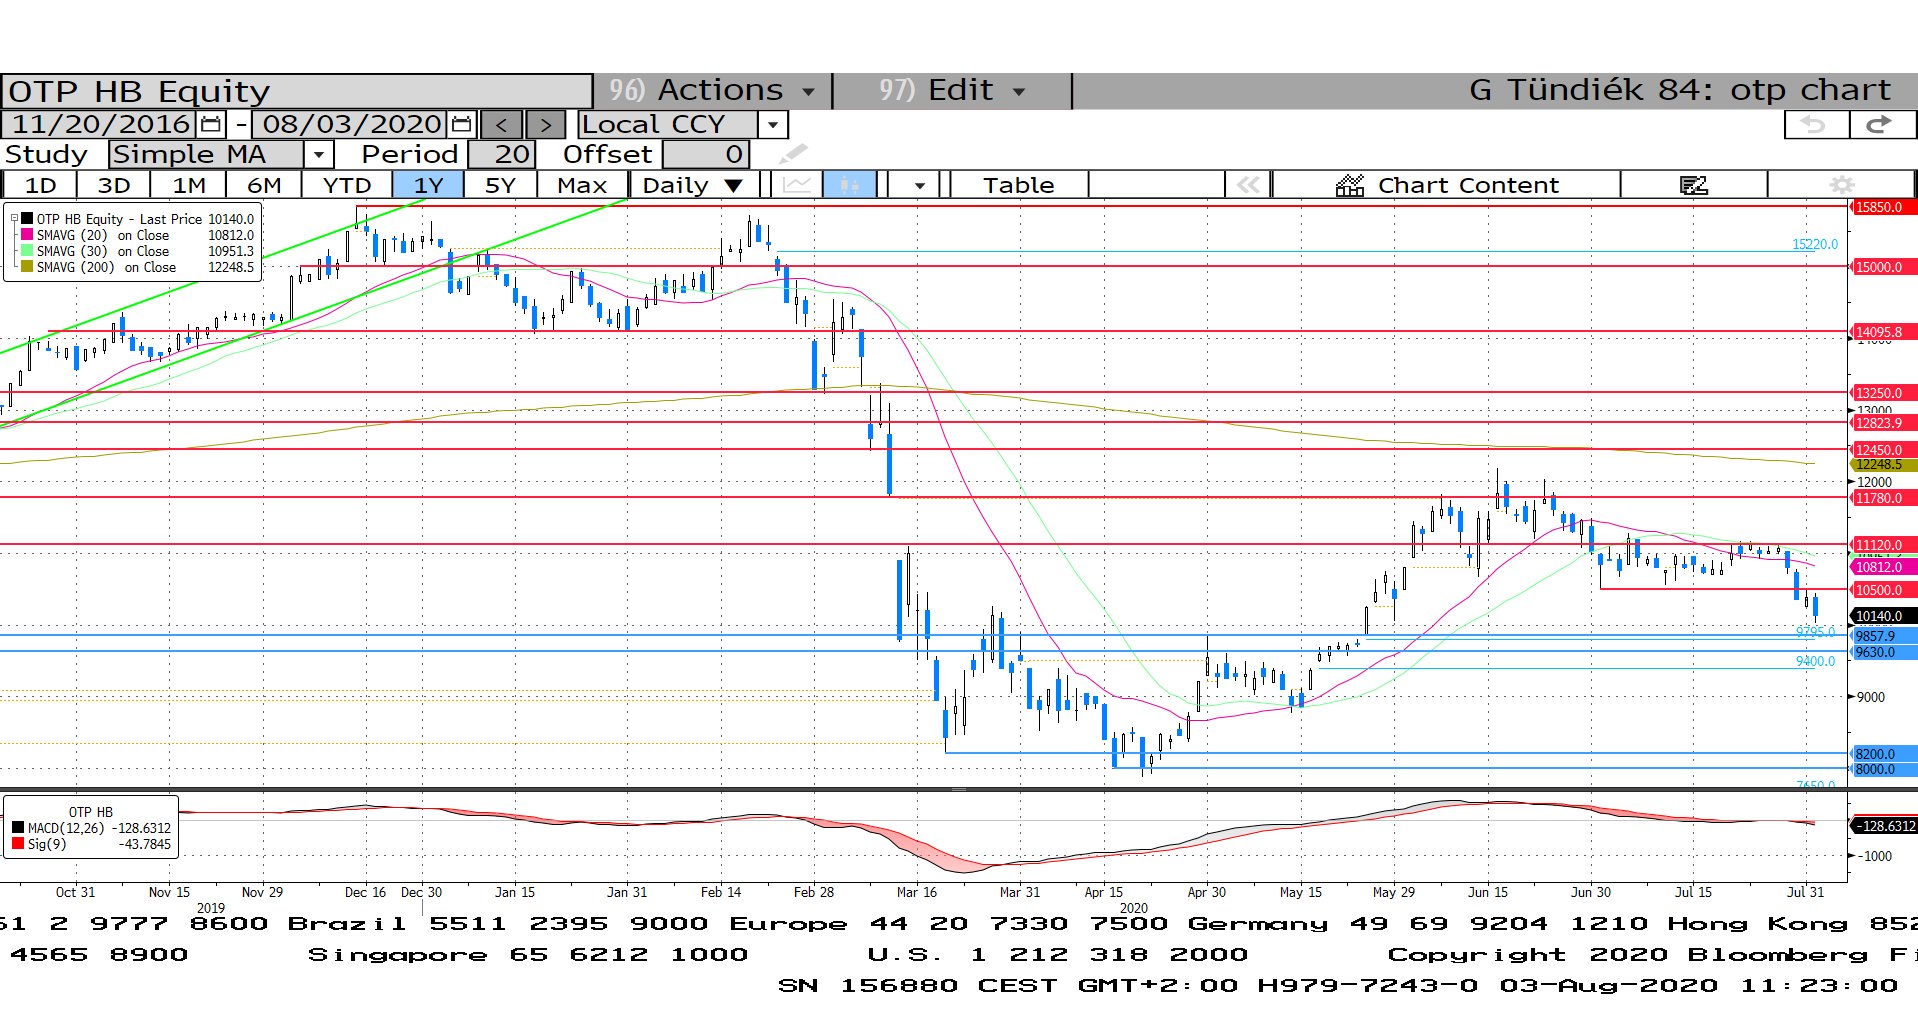
Task: Open the 96) Actions menu
Action: 711,90
